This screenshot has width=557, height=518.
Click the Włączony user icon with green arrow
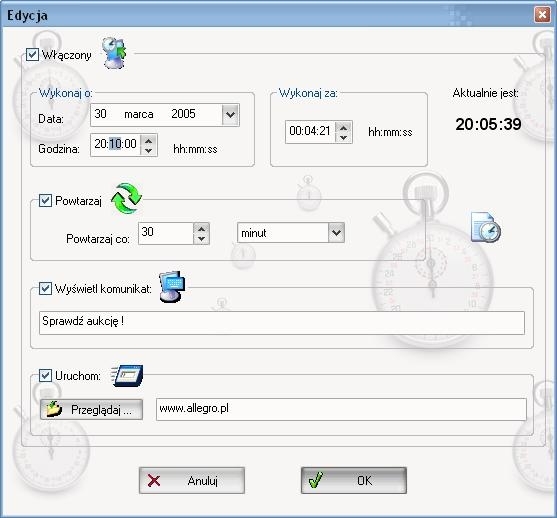pos(114,53)
